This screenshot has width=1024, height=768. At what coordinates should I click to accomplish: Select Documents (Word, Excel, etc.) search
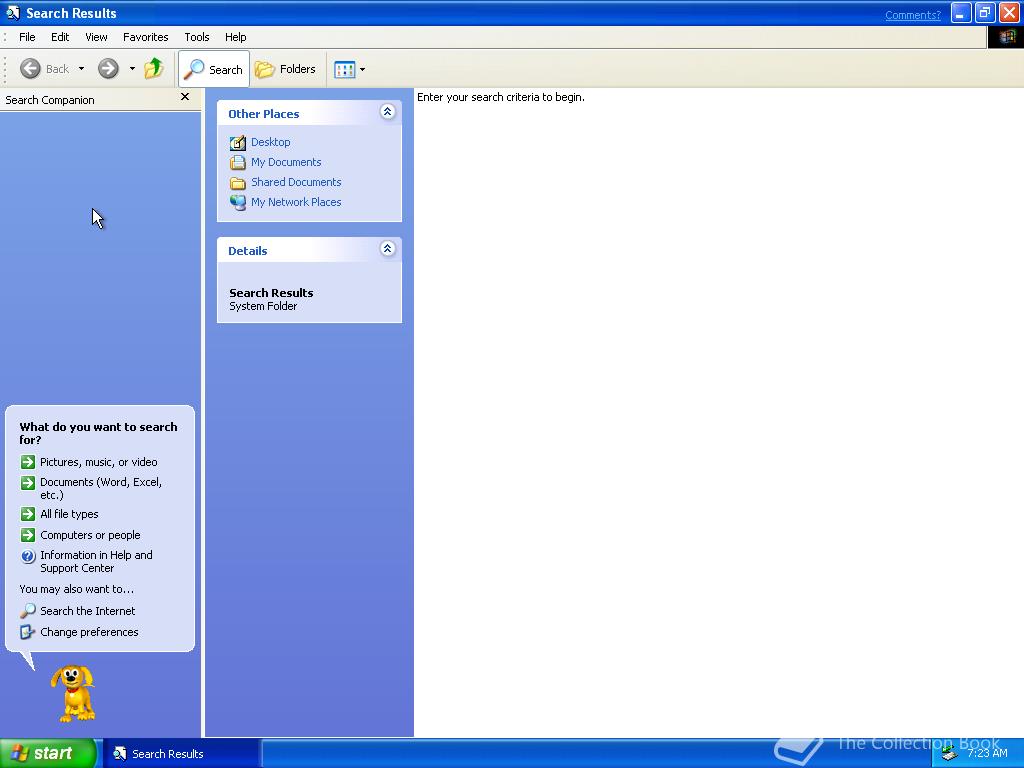point(101,488)
